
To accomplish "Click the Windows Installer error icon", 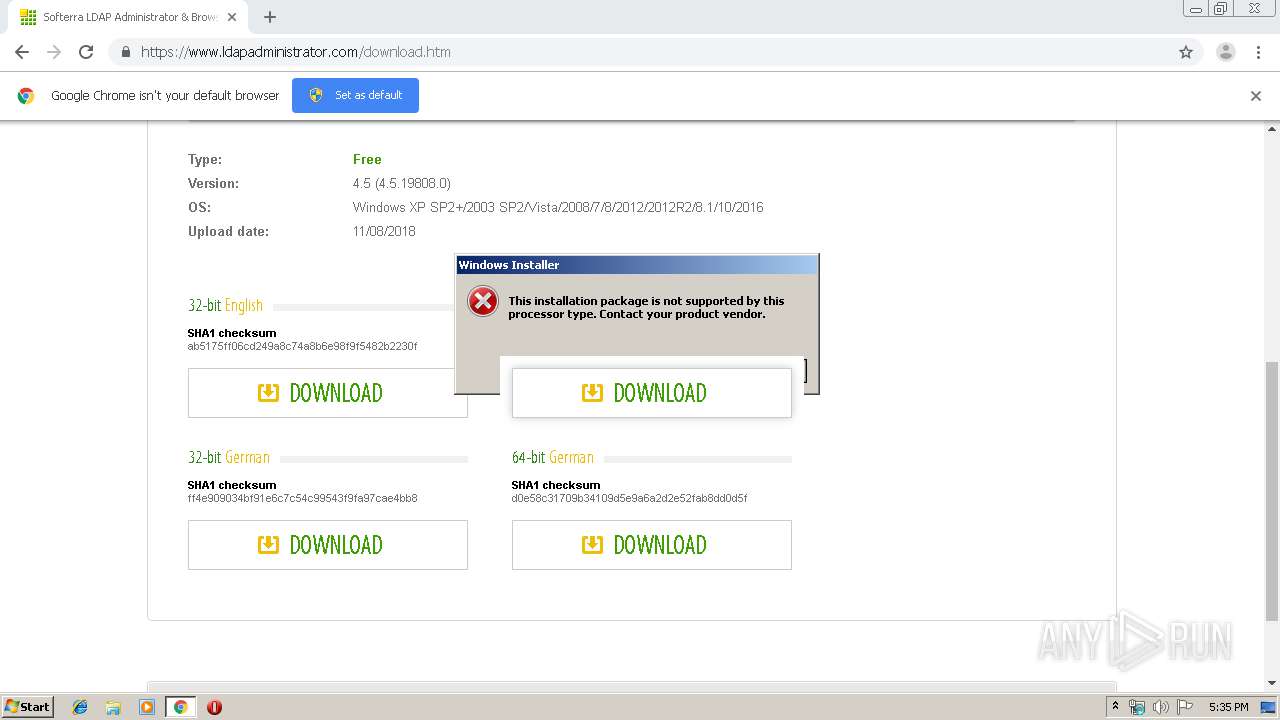I will click(x=483, y=301).
